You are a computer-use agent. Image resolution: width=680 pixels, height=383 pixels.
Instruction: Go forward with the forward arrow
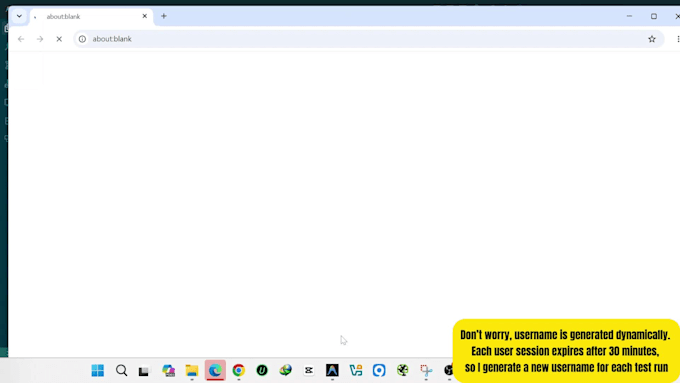click(40, 39)
